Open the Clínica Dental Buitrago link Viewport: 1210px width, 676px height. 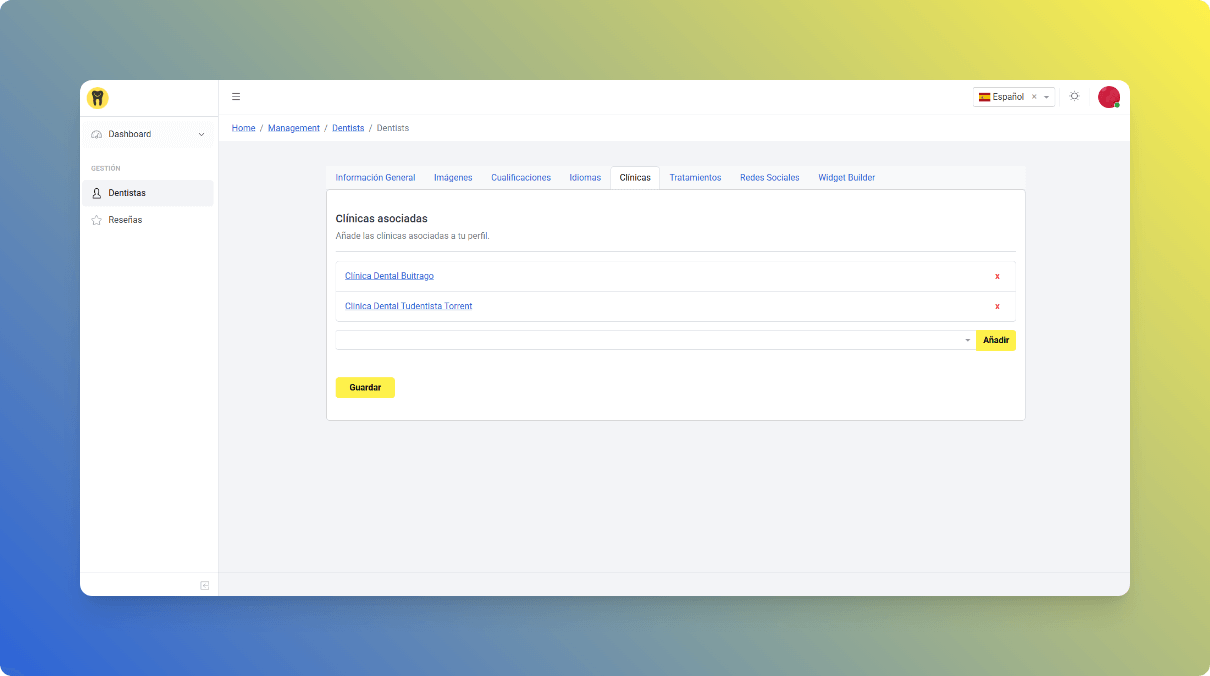(x=389, y=276)
